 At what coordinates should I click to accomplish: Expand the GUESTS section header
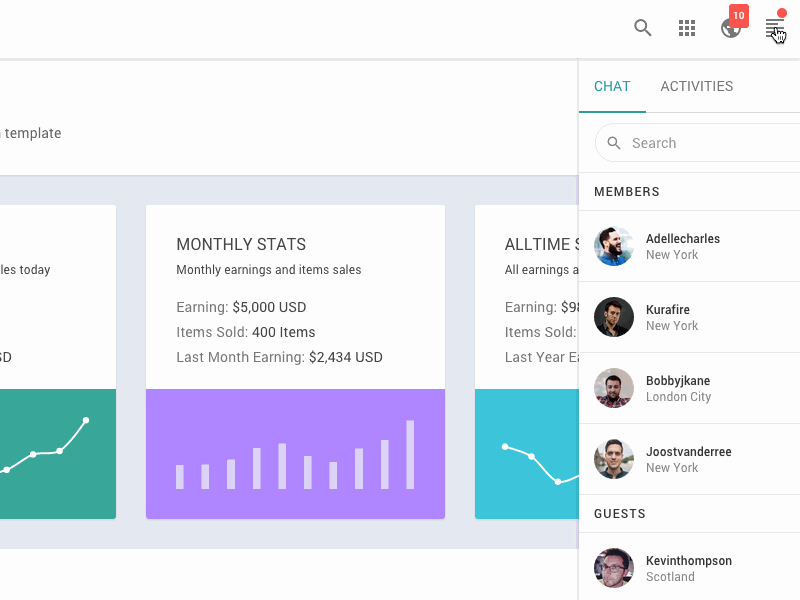(x=618, y=513)
